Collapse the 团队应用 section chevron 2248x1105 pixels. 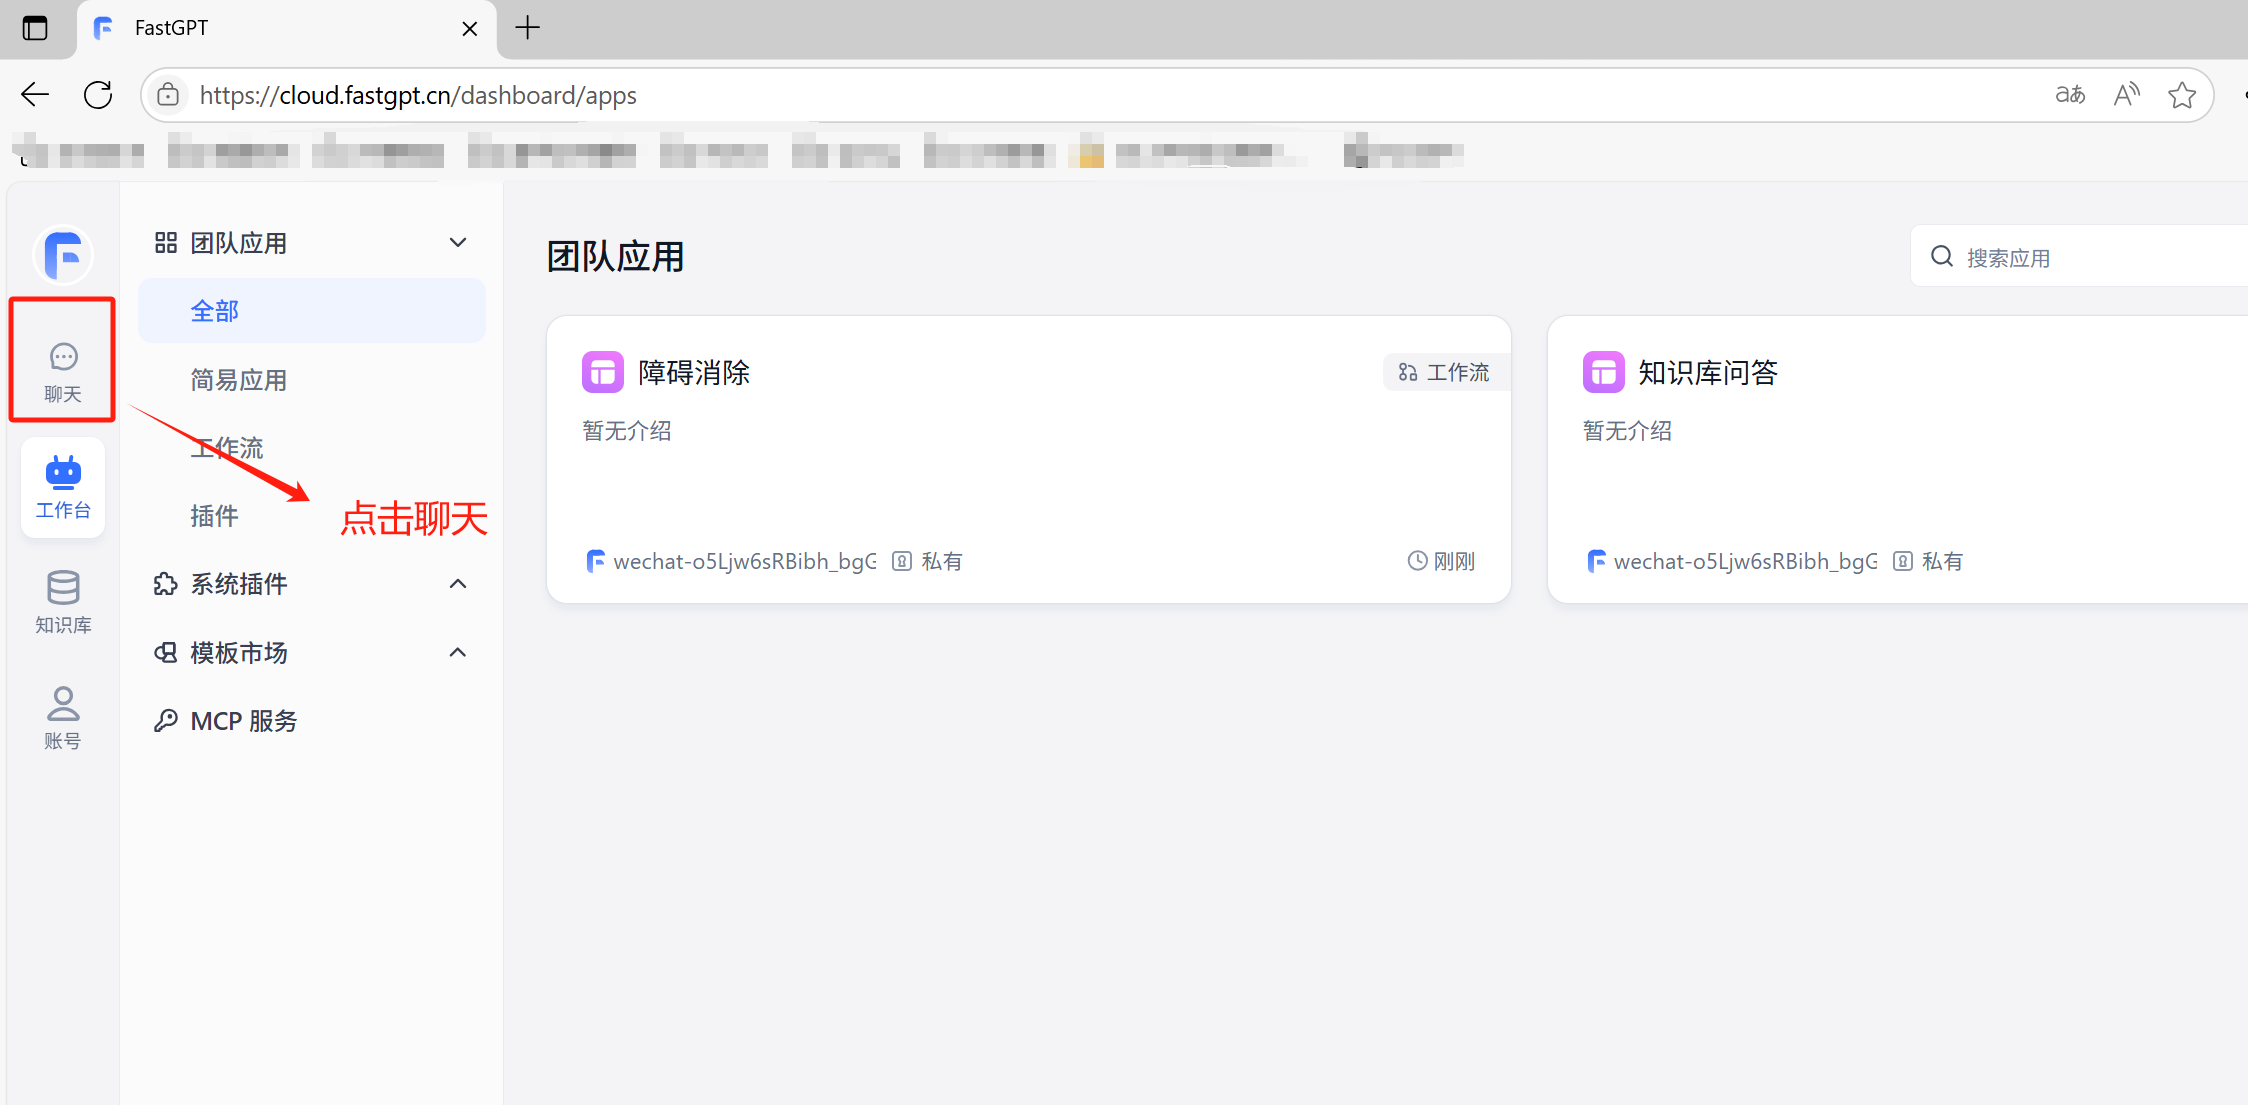click(457, 242)
